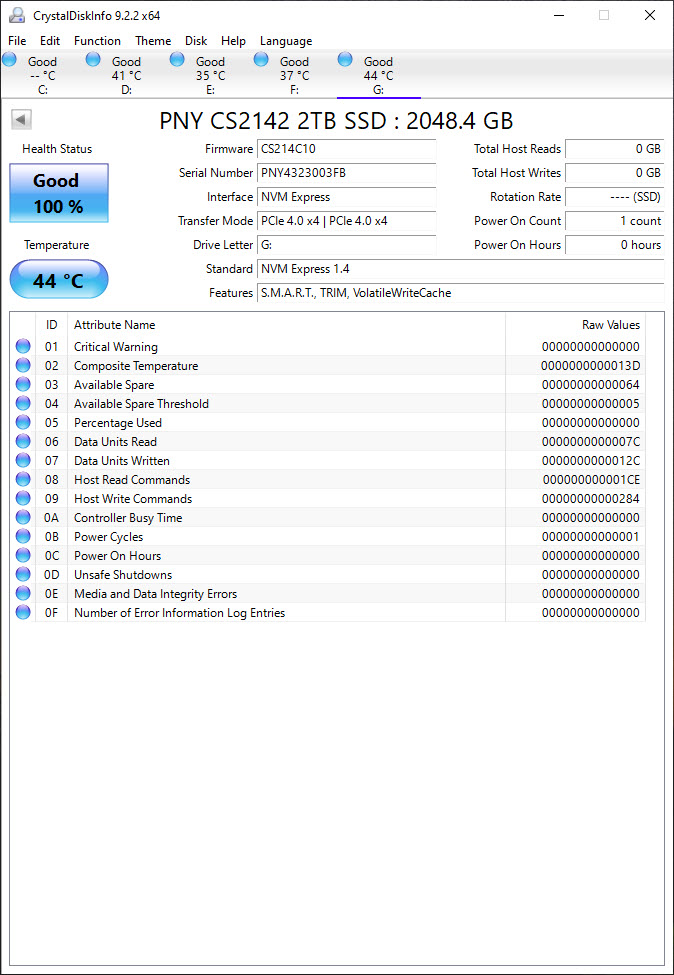Click the status orb for drive D:
Image resolution: width=674 pixels, height=975 pixels.
coord(93,60)
